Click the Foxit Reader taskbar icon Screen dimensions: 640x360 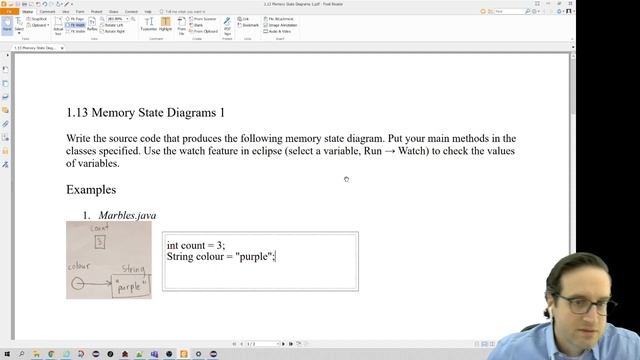coord(184,354)
